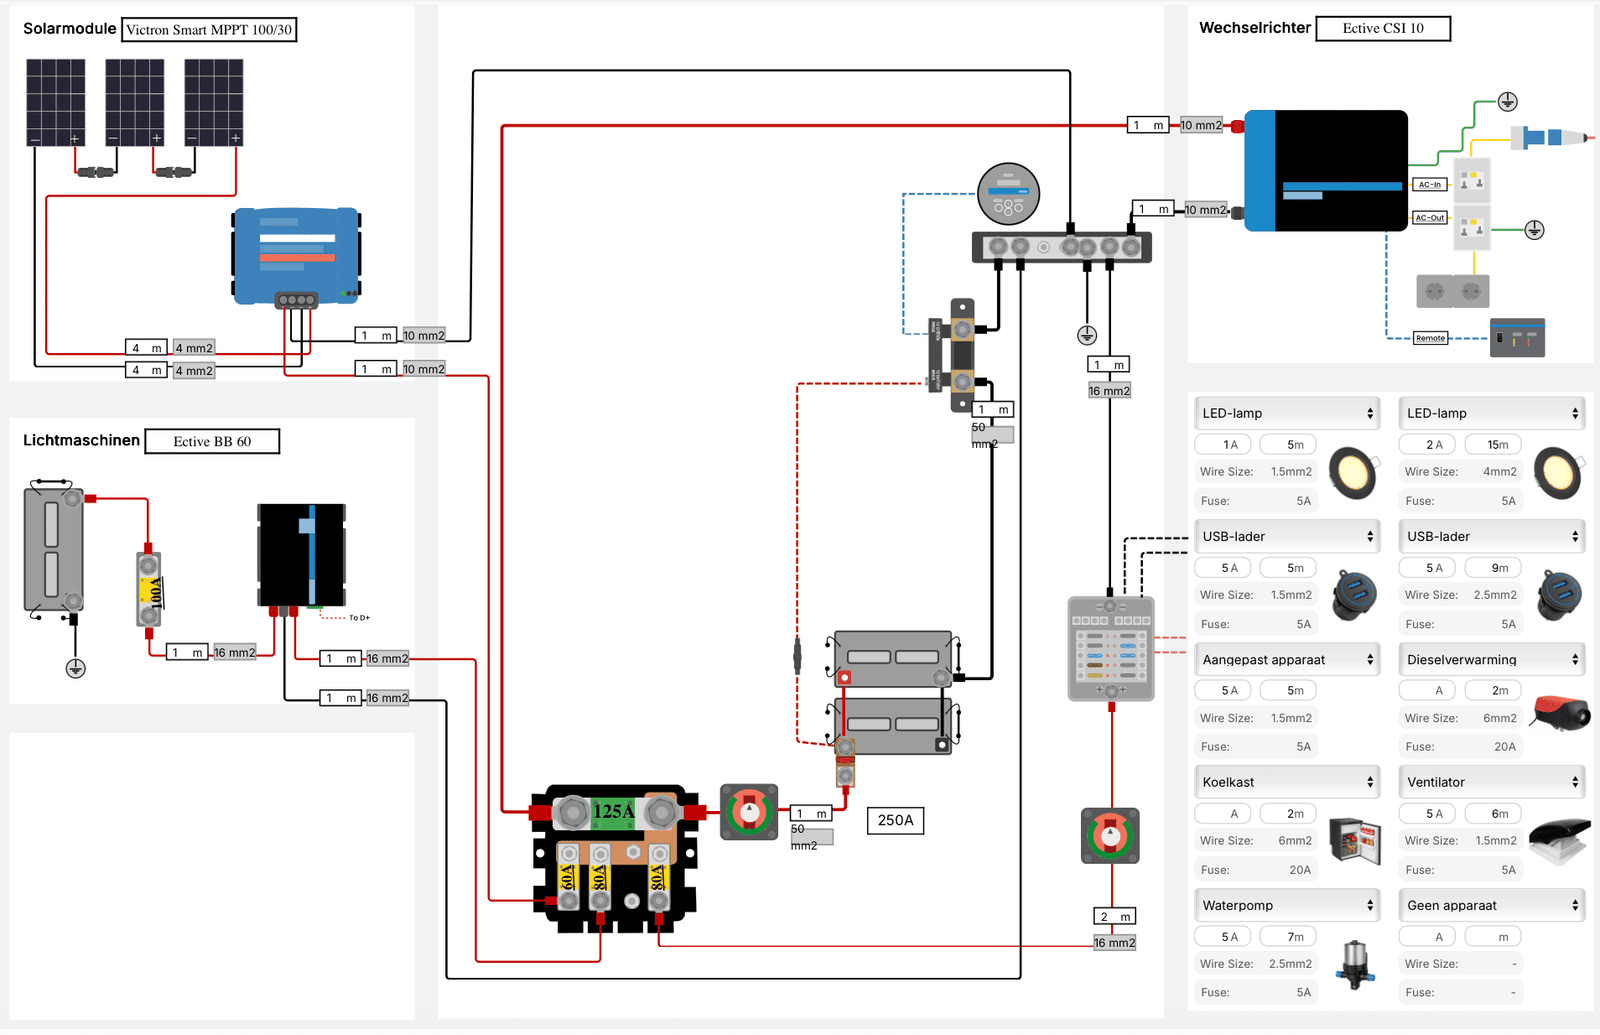
Task: Click the Koelkast refrigerator icon
Action: pos(1356,840)
